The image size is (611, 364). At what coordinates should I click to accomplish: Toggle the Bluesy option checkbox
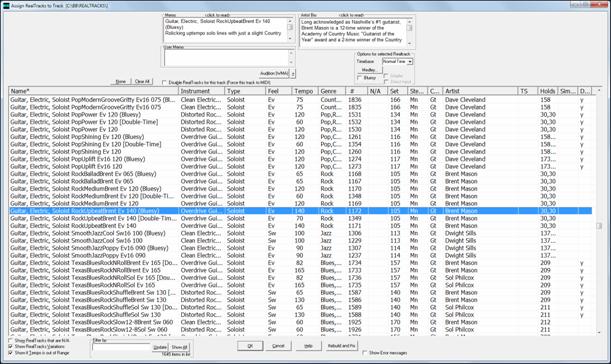(359, 78)
